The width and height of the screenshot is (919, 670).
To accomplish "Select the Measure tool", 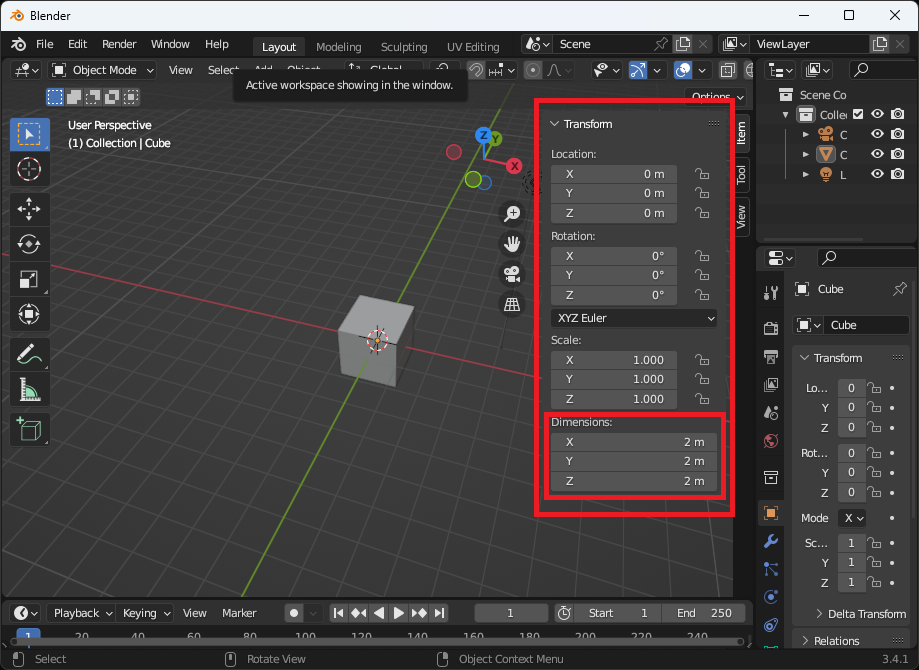I will click(x=29, y=389).
